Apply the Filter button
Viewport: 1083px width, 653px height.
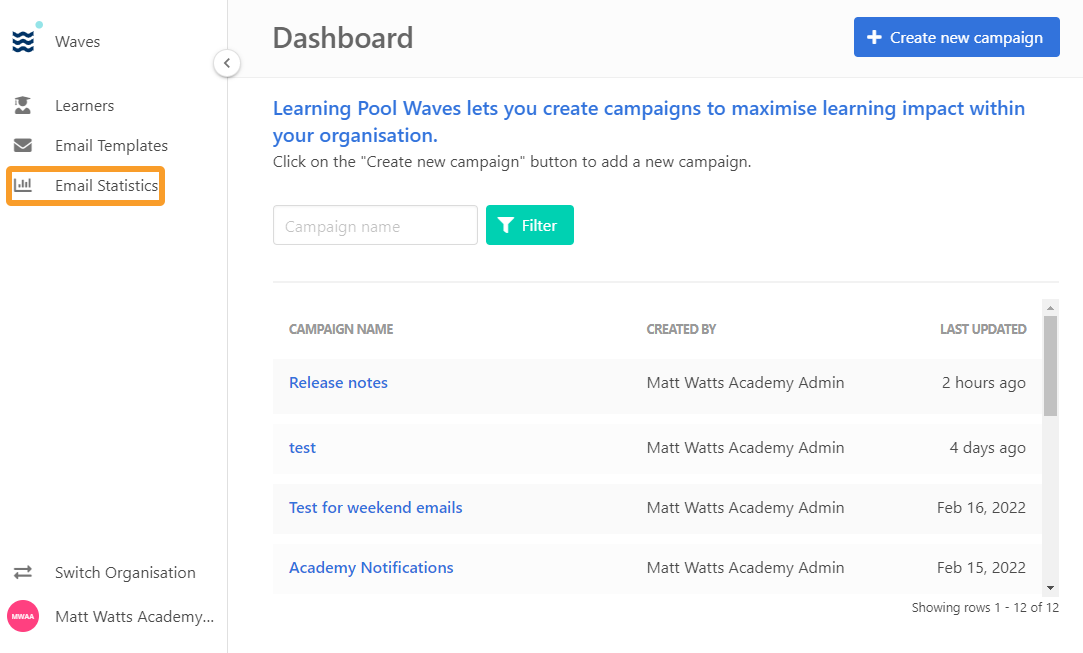click(530, 225)
